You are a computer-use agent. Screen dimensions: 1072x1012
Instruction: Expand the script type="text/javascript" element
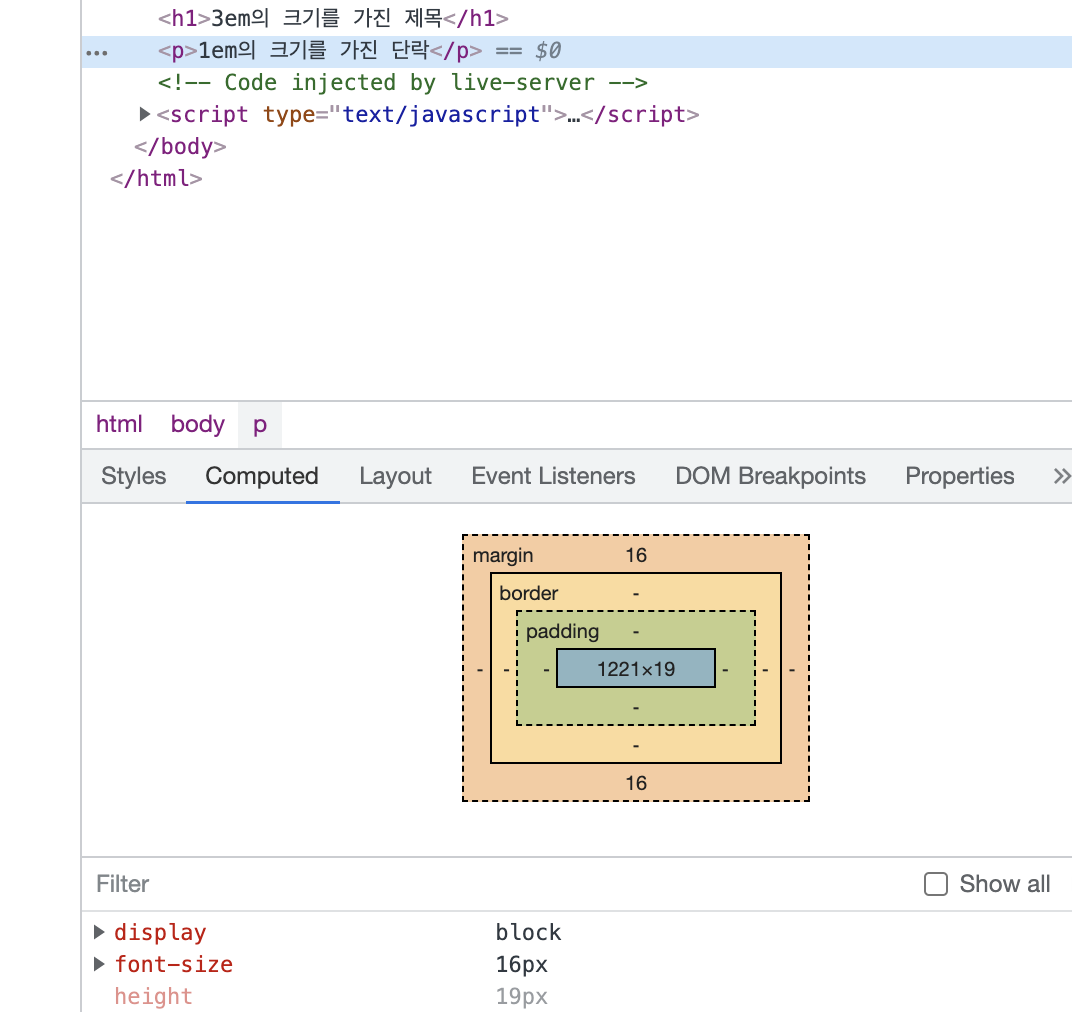click(144, 114)
